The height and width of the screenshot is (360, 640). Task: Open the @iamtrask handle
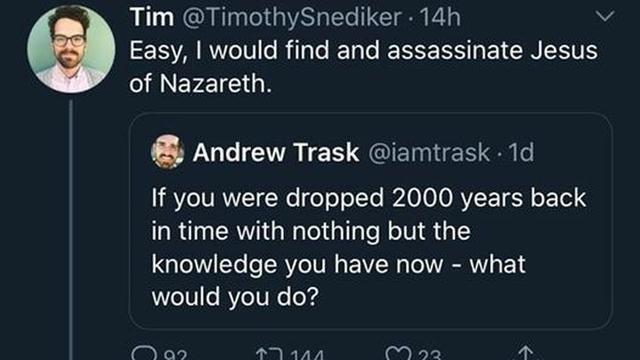pos(429,153)
